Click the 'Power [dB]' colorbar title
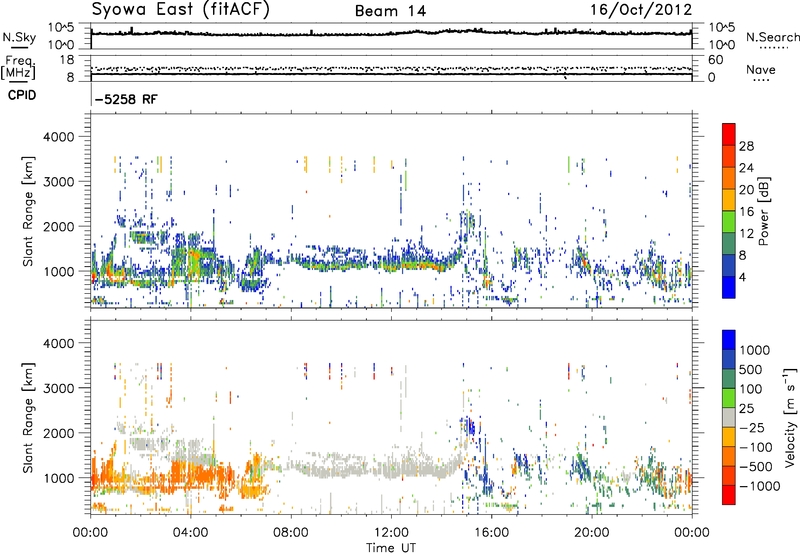The image size is (800, 554). [x=764, y=211]
